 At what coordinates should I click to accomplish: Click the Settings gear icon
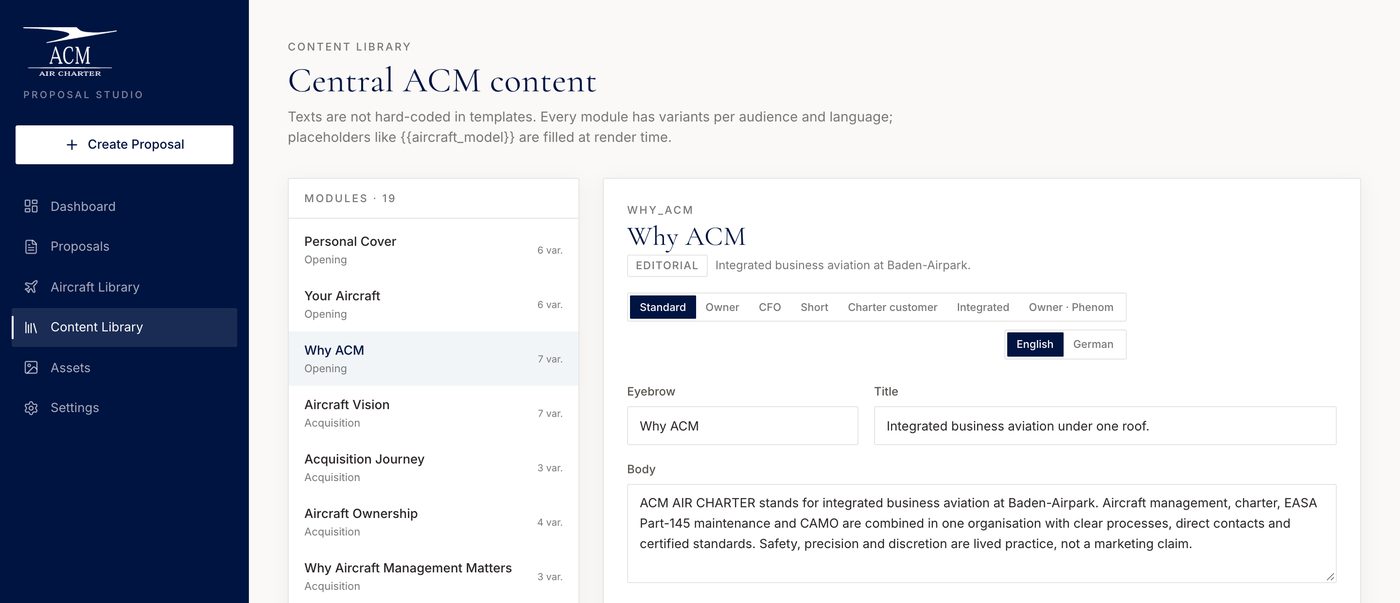[x=31, y=408]
